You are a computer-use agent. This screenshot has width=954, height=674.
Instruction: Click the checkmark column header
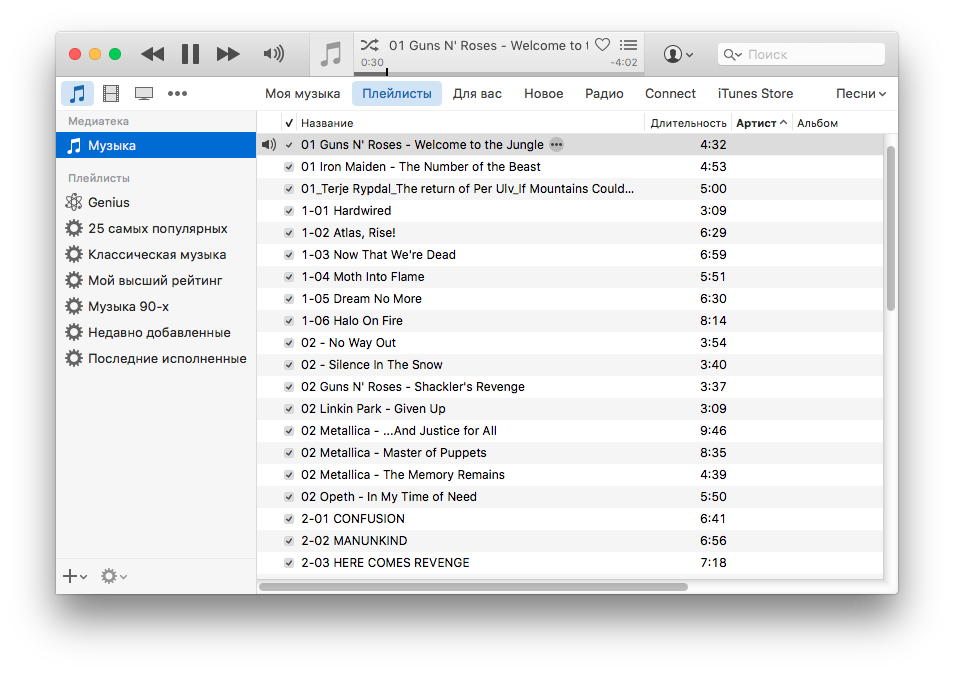pyautogui.click(x=289, y=123)
